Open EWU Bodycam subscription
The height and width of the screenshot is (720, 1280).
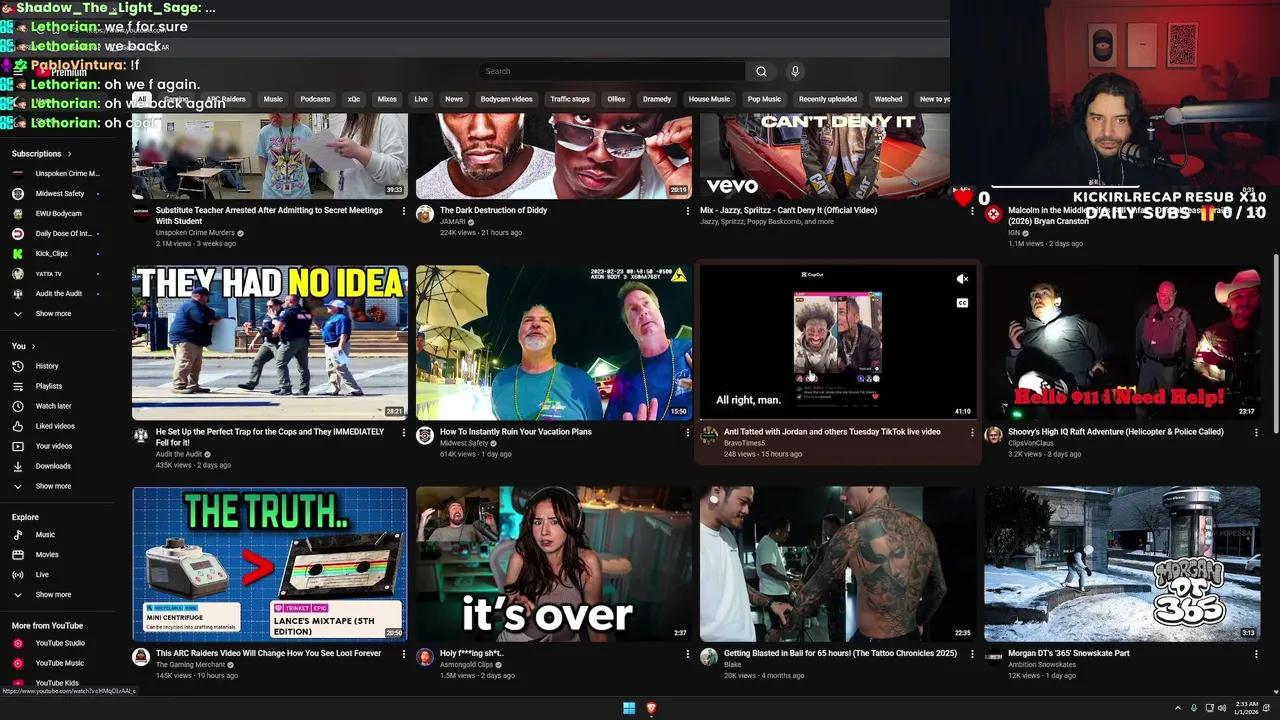click(x=59, y=214)
